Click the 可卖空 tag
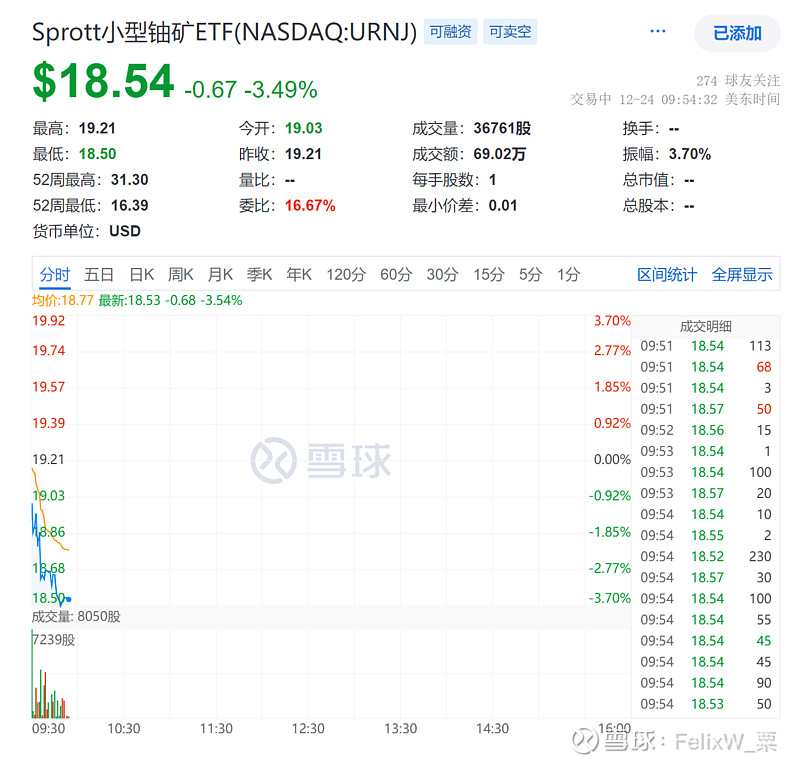Screen dimensions: 800x766 click(510, 32)
